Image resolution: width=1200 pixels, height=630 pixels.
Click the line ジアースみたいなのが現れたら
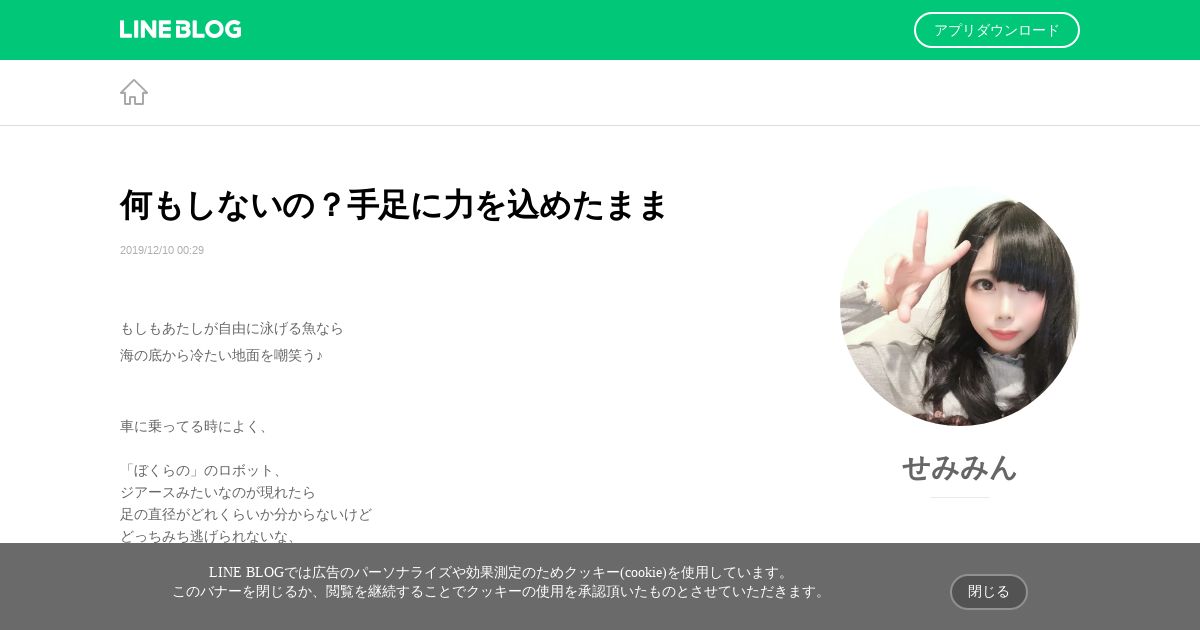click(218, 492)
